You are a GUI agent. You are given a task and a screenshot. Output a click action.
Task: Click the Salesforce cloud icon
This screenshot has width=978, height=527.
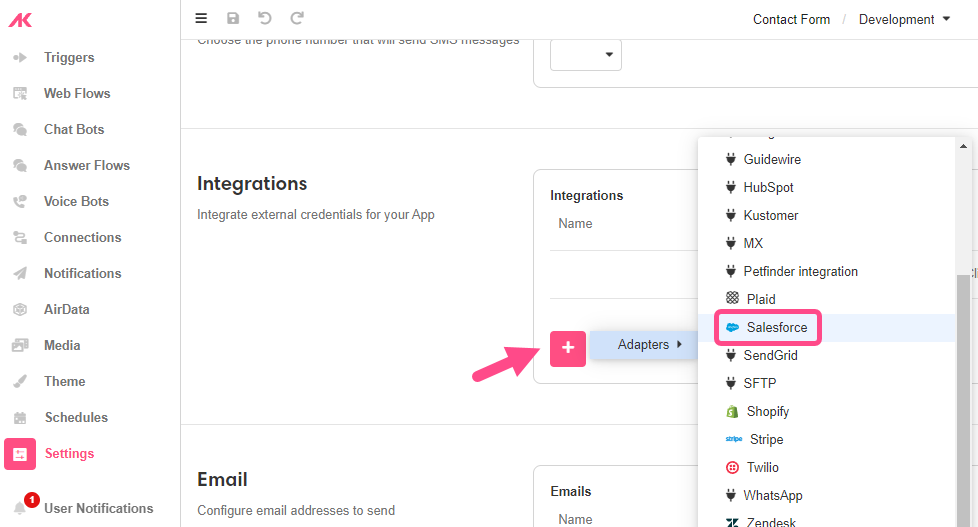coord(732,327)
